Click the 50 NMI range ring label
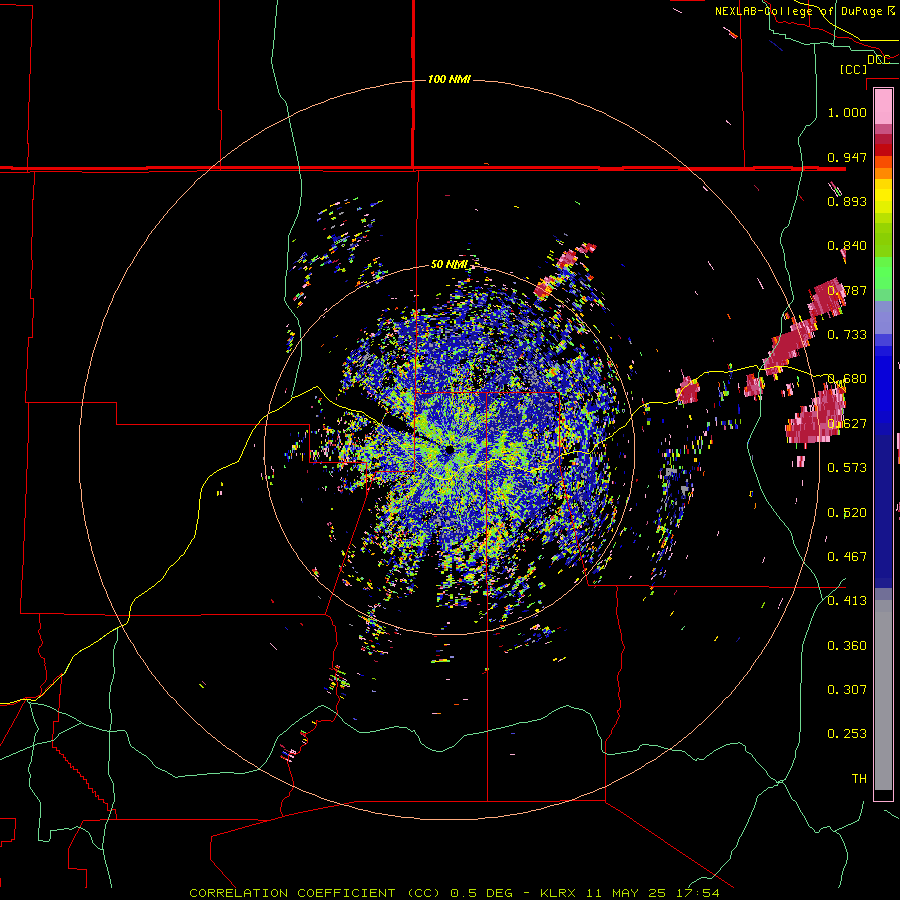 [x=449, y=264]
